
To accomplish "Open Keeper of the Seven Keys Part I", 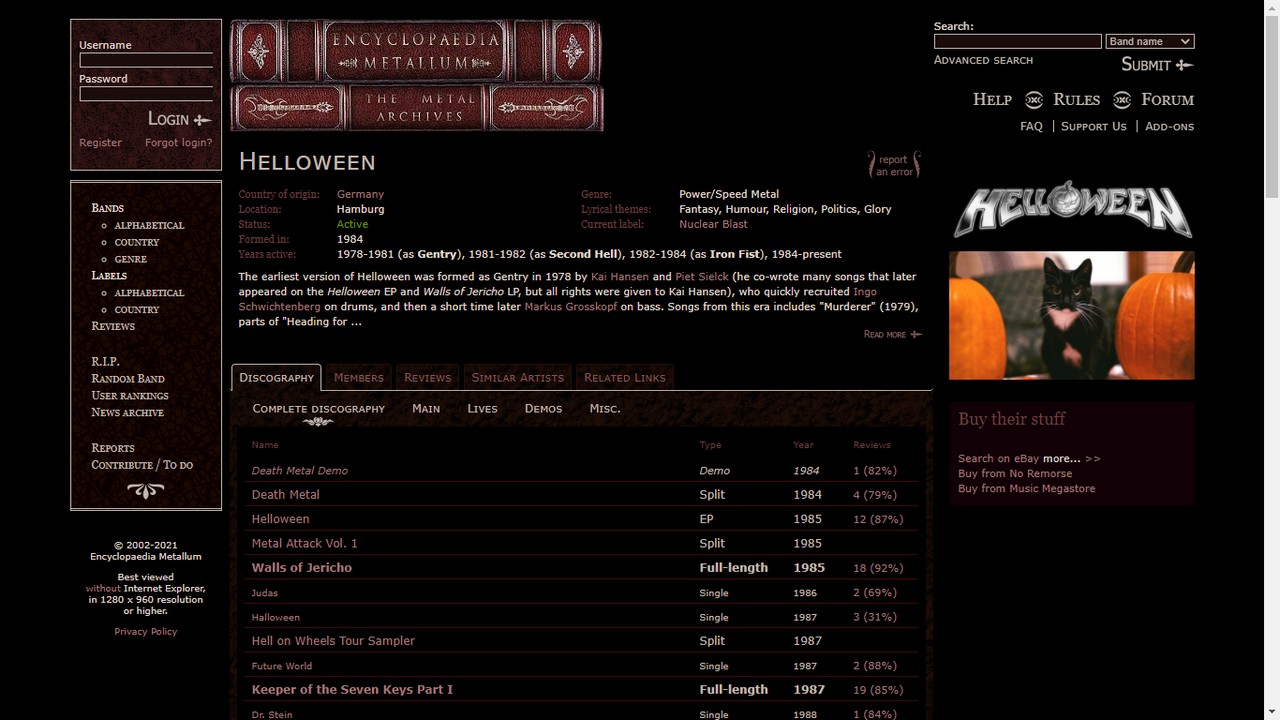I will tap(352, 690).
